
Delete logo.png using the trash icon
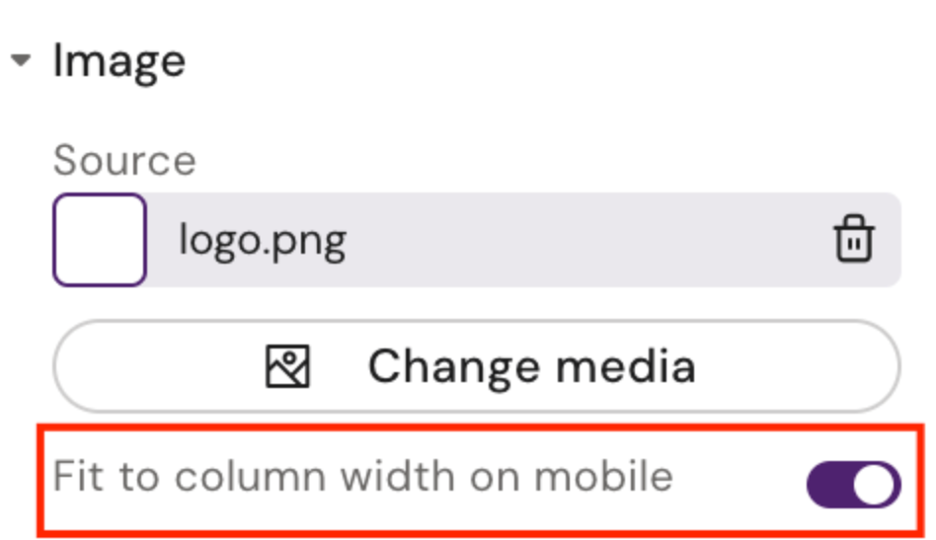coord(853,241)
